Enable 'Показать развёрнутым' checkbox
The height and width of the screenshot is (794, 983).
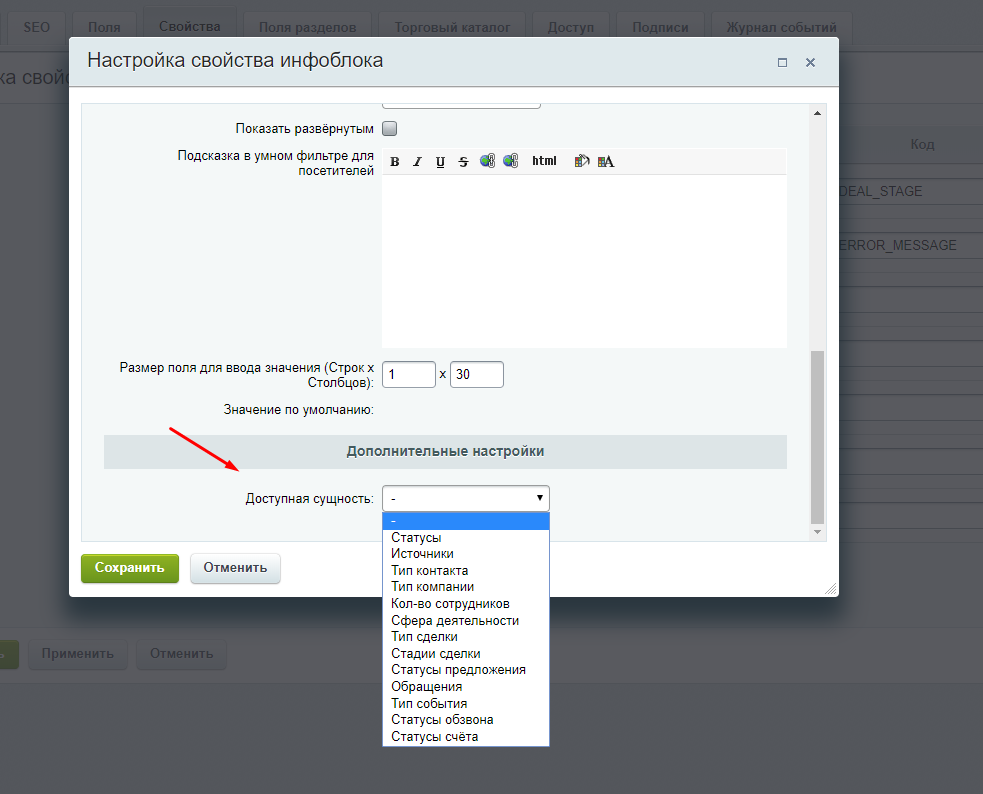[x=389, y=128]
